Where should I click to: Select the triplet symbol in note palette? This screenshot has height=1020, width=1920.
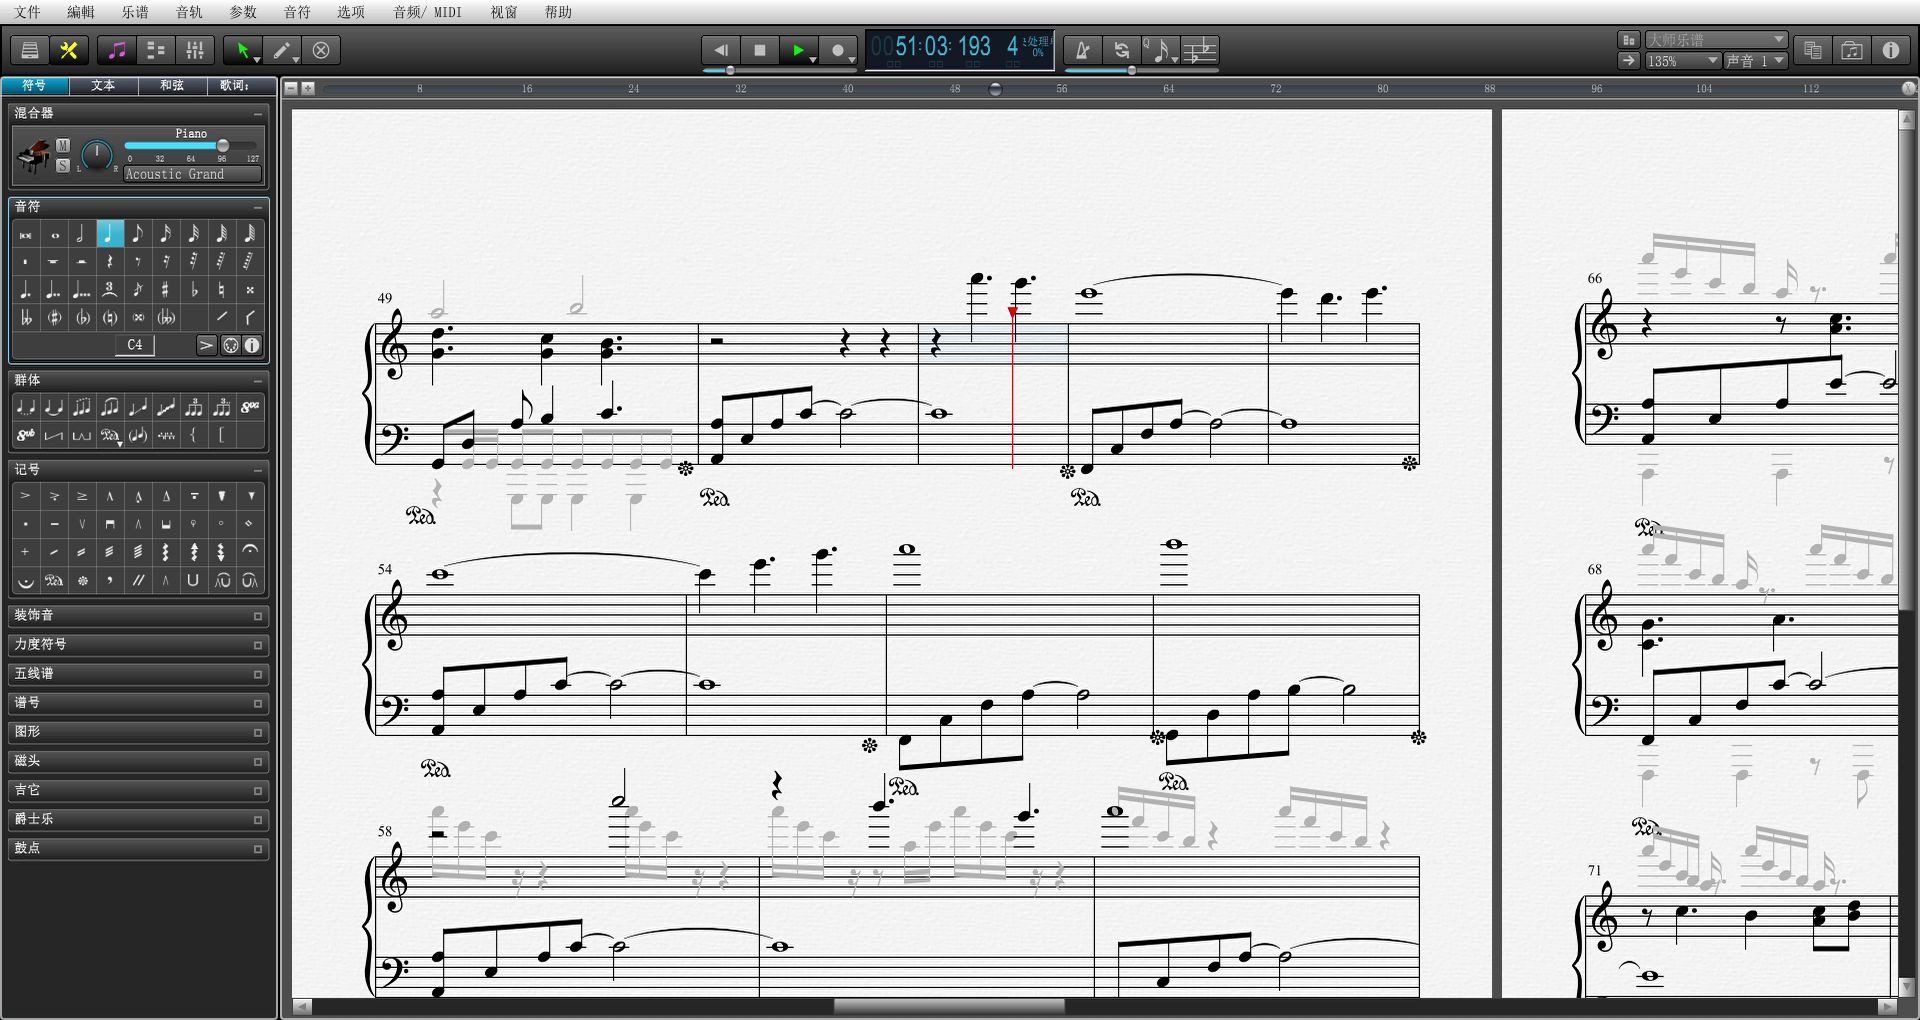pyautogui.click(x=109, y=290)
